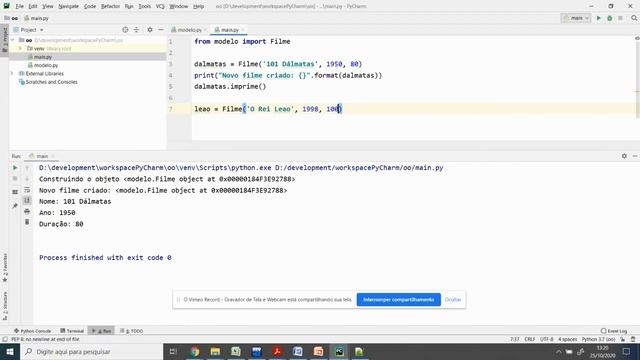Toggle scroll to end in Run console
This screenshot has width=640, height=360.
pyautogui.click(x=27, y=200)
